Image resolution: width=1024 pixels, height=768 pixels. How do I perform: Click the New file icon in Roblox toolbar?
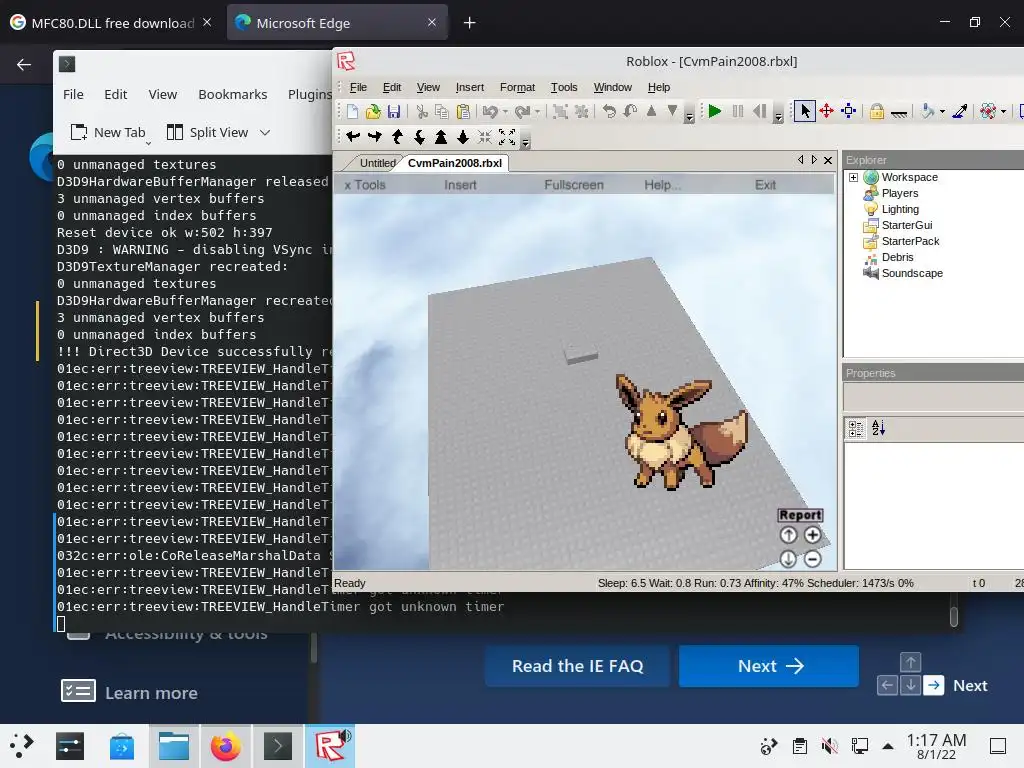point(353,112)
